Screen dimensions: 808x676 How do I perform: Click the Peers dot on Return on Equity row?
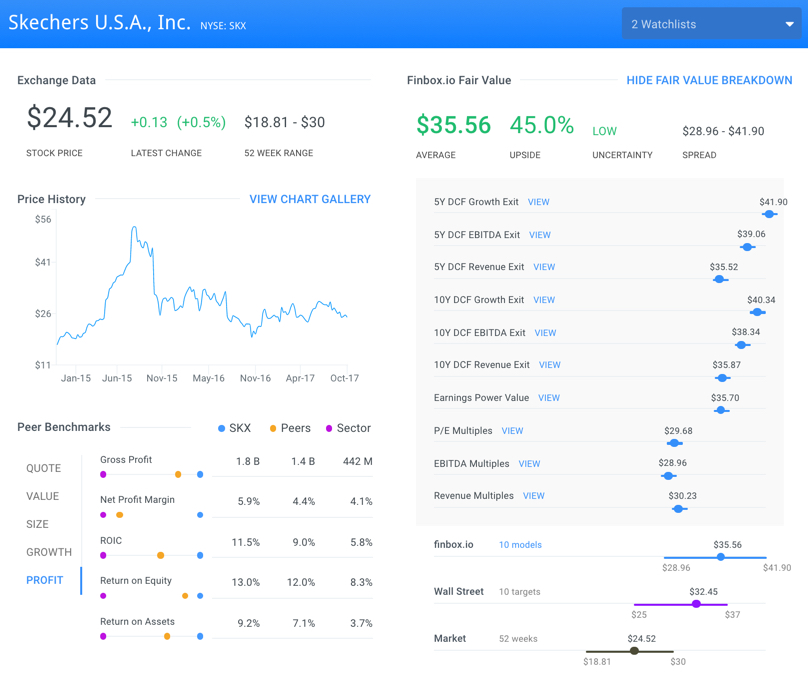[185, 596]
